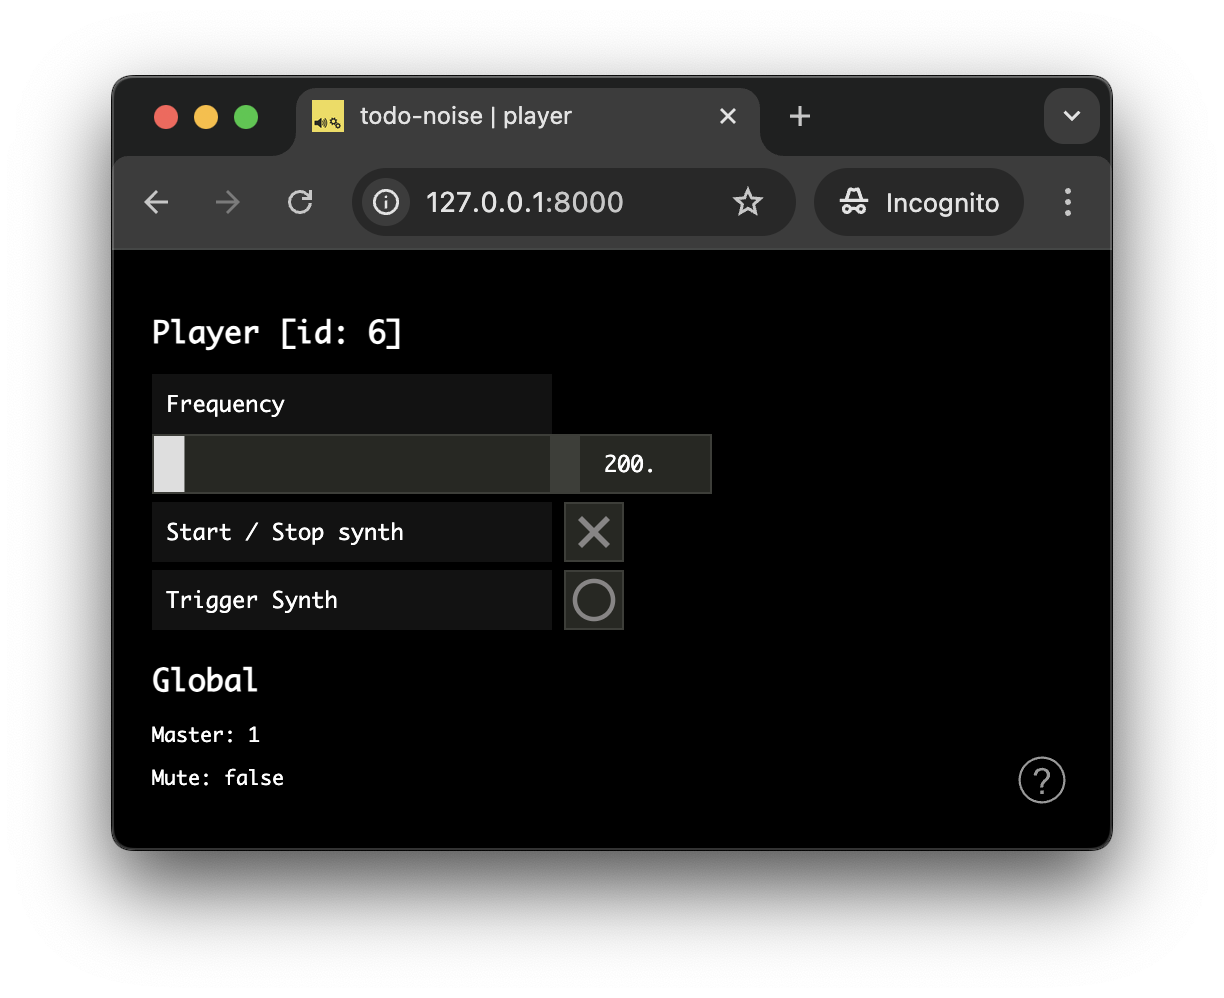Click the todo-noise favicon on the tab
Image resolution: width=1224 pixels, height=998 pixels.
click(327, 116)
